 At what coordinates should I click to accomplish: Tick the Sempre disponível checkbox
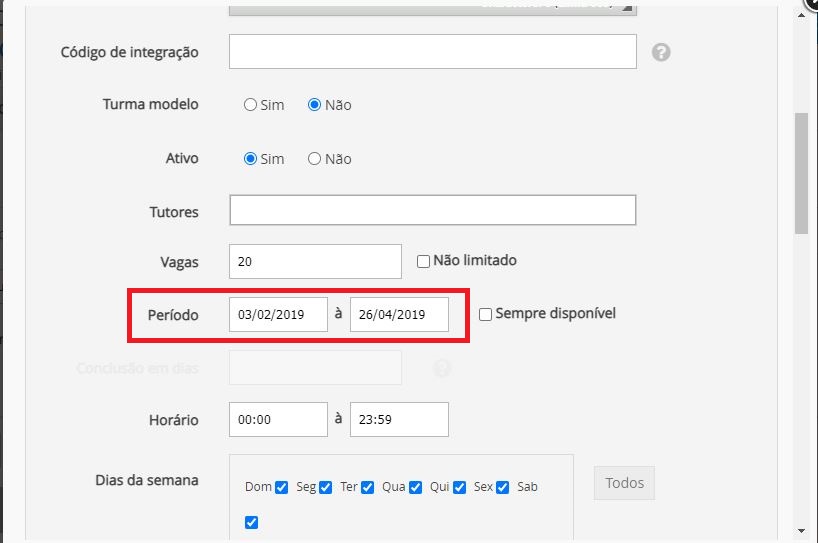click(486, 314)
